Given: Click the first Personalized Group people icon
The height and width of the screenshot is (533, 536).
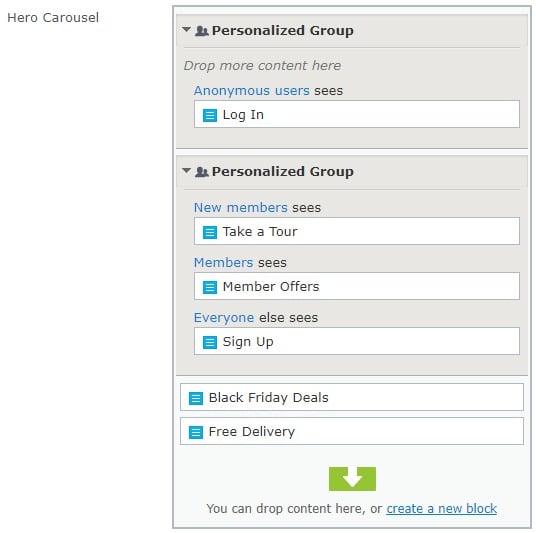Looking at the screenshot, I should tap(202, 31).
